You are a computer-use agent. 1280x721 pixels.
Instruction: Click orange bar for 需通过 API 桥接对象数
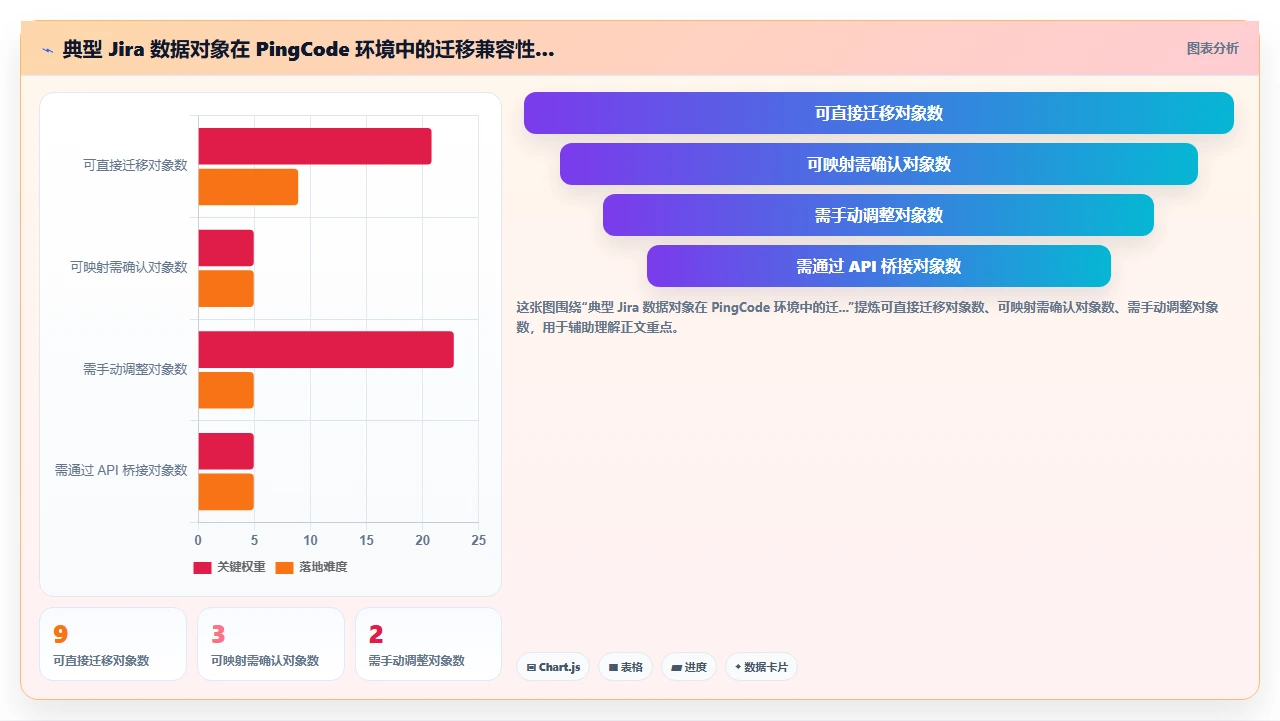(226, 492)
